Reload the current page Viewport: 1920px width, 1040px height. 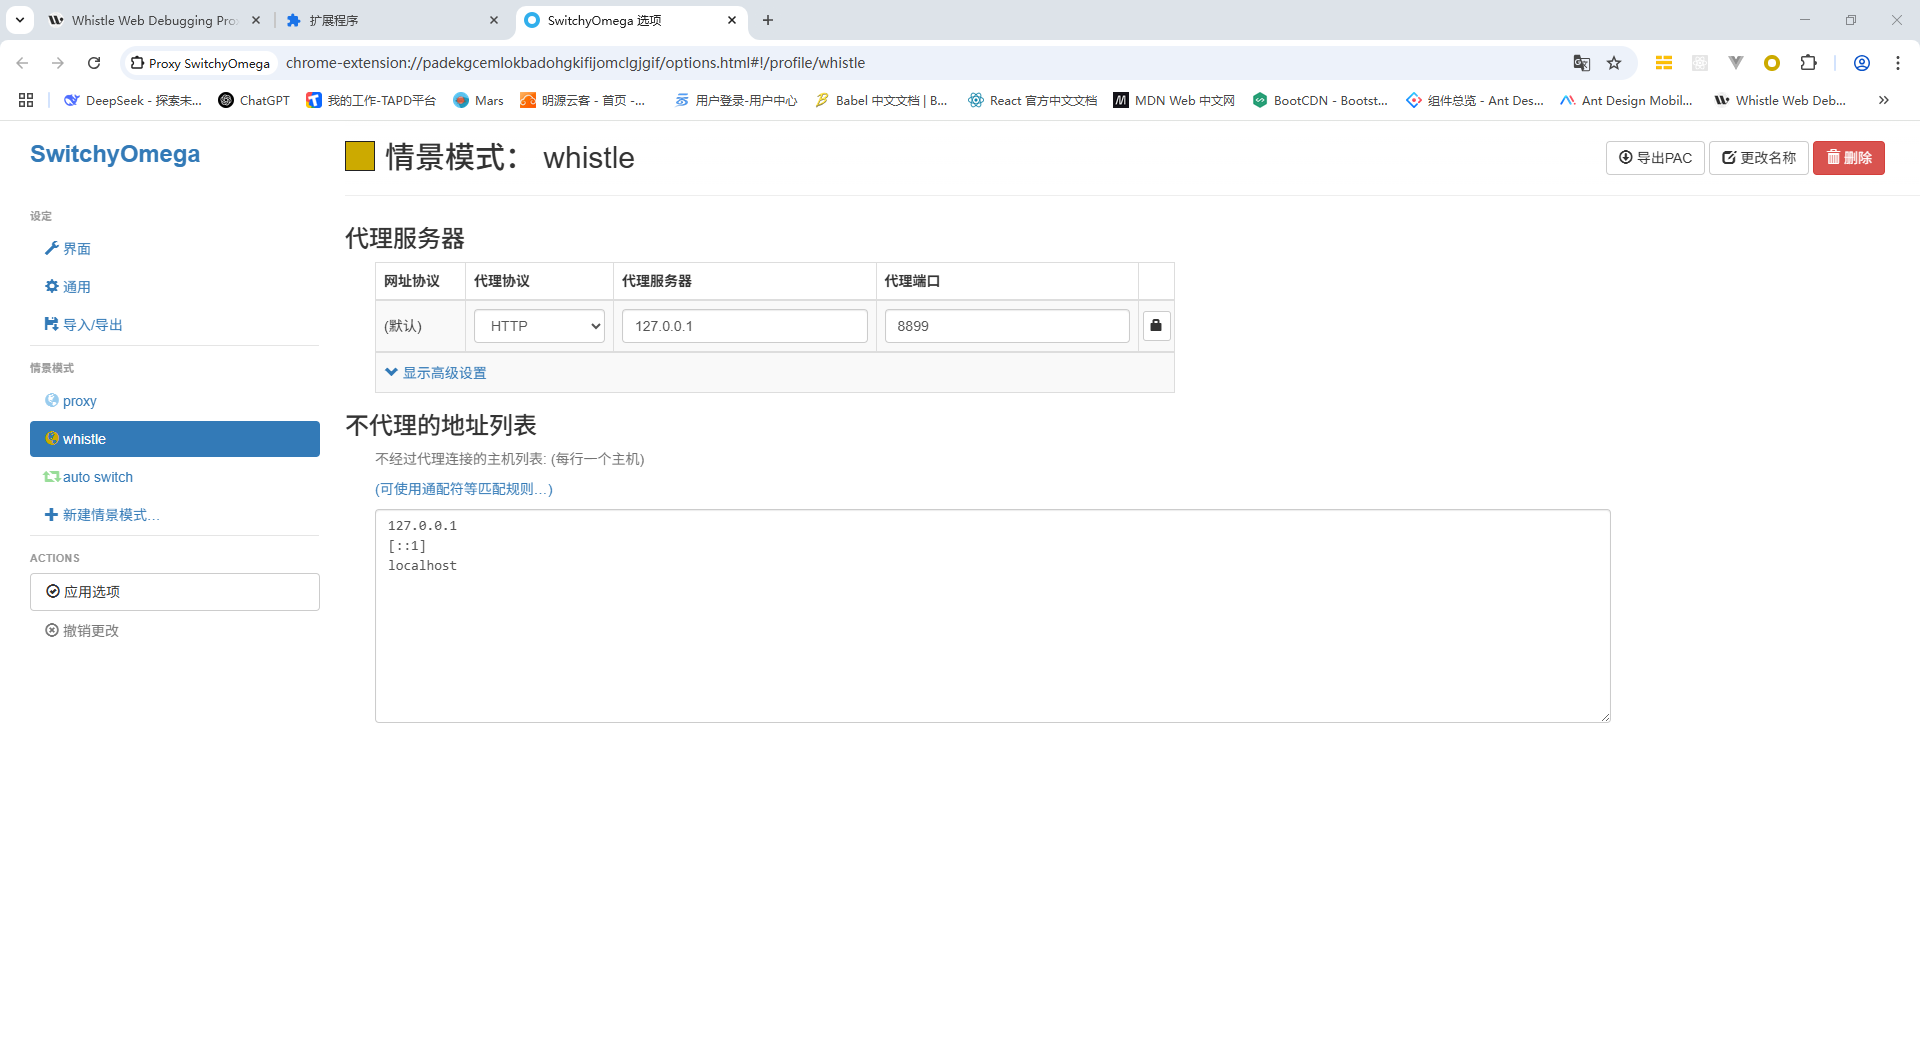[94, 63]
